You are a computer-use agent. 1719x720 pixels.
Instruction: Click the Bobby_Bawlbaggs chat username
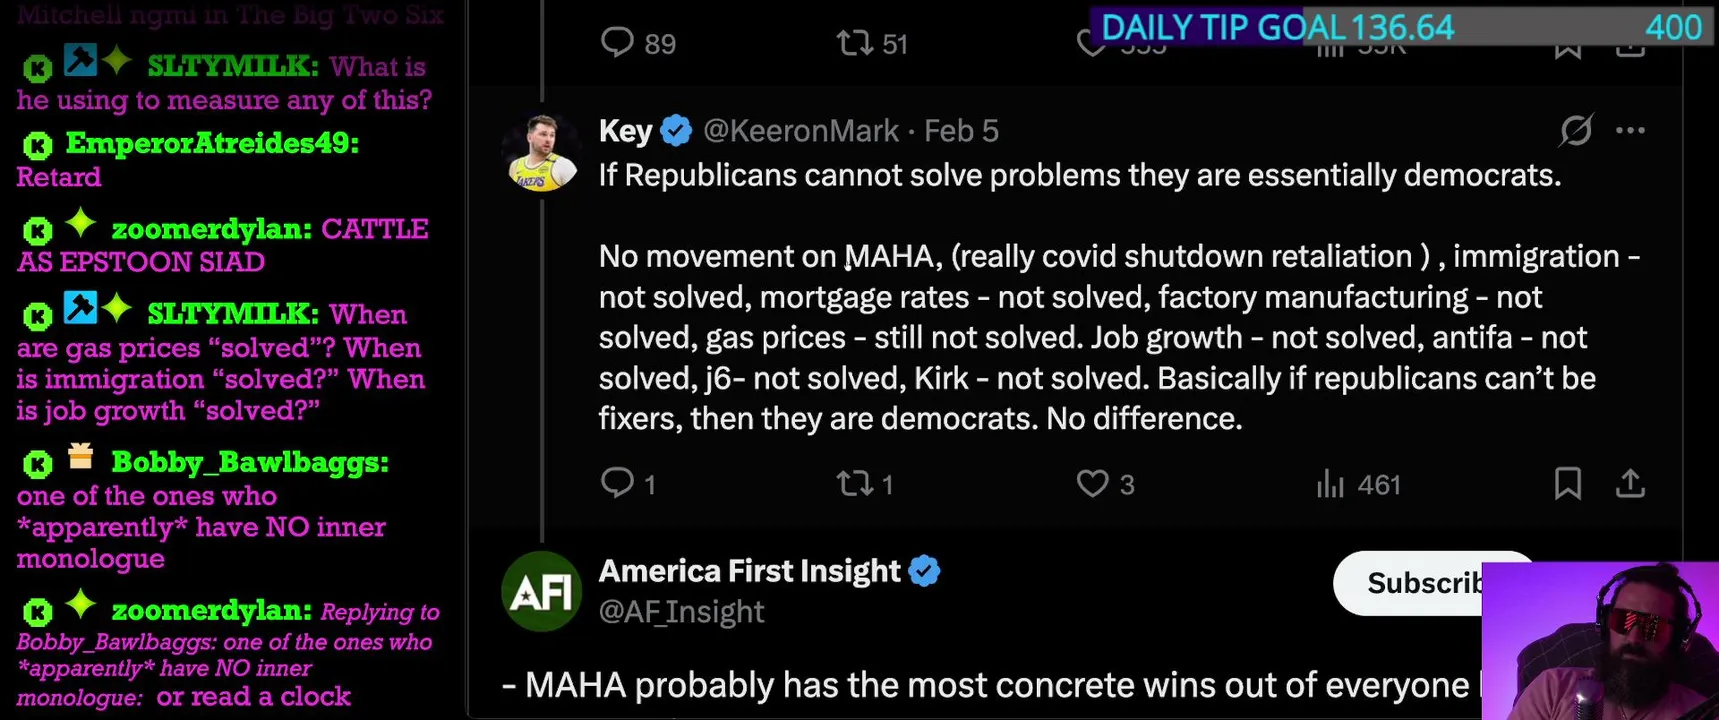pos(249,463)
